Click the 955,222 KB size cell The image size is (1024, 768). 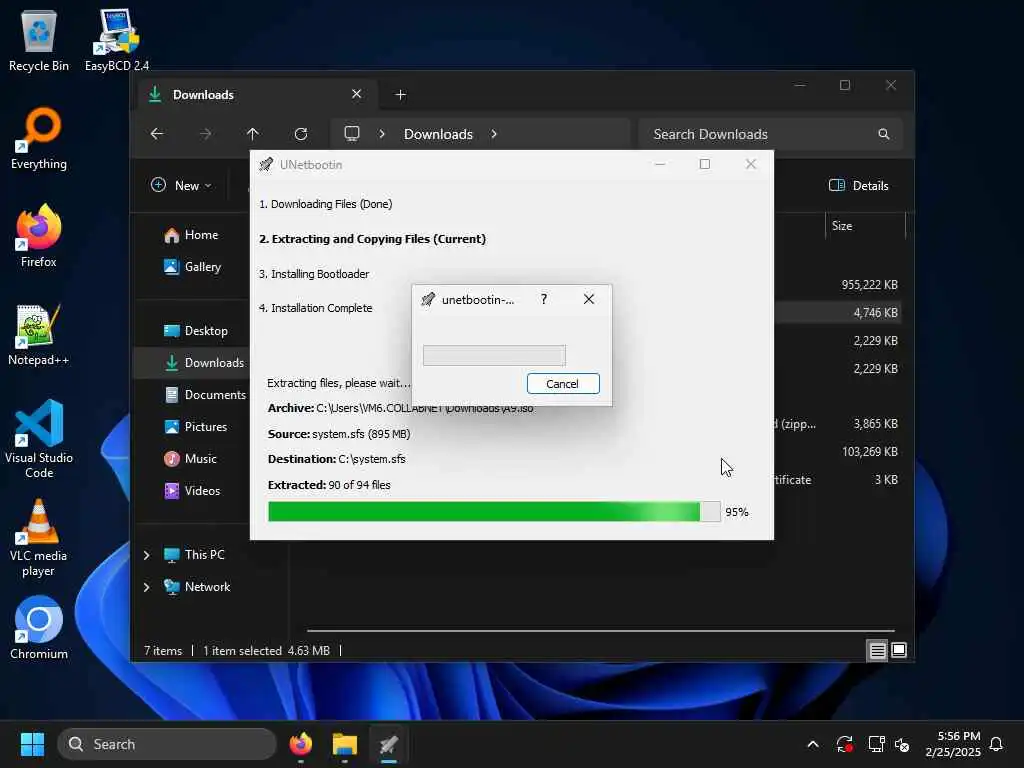click(869, 285)
